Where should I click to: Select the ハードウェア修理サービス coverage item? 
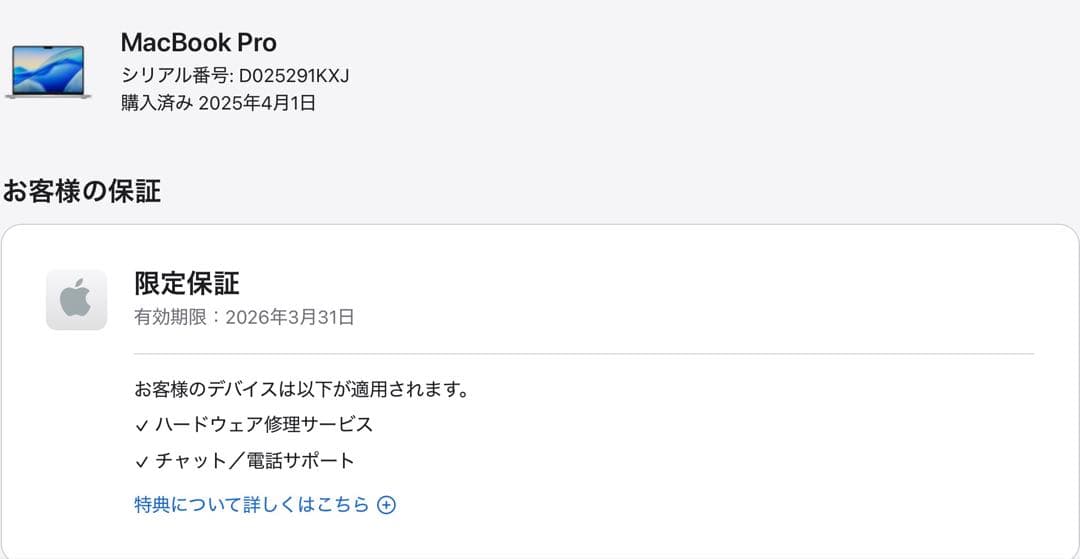[x=264, y=425]
